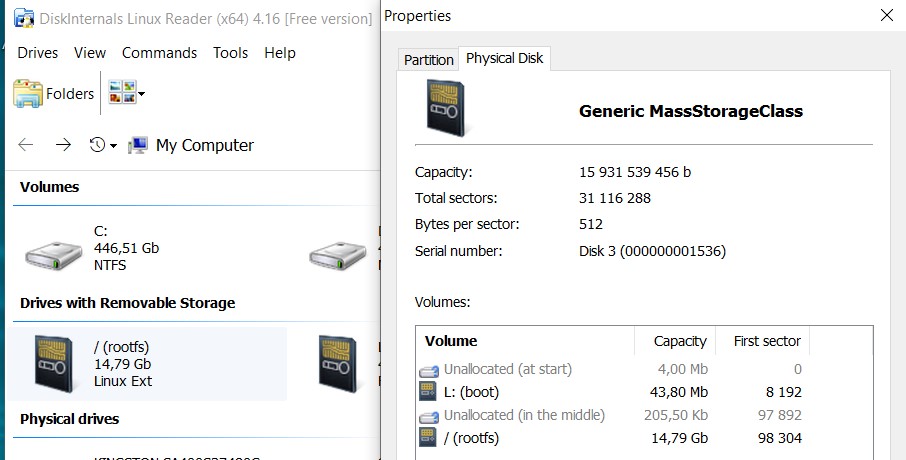Expand the view mode dropdown arrow
Image resolution: width=906 pixels, height=460 pixels.
tap(142, 94)
